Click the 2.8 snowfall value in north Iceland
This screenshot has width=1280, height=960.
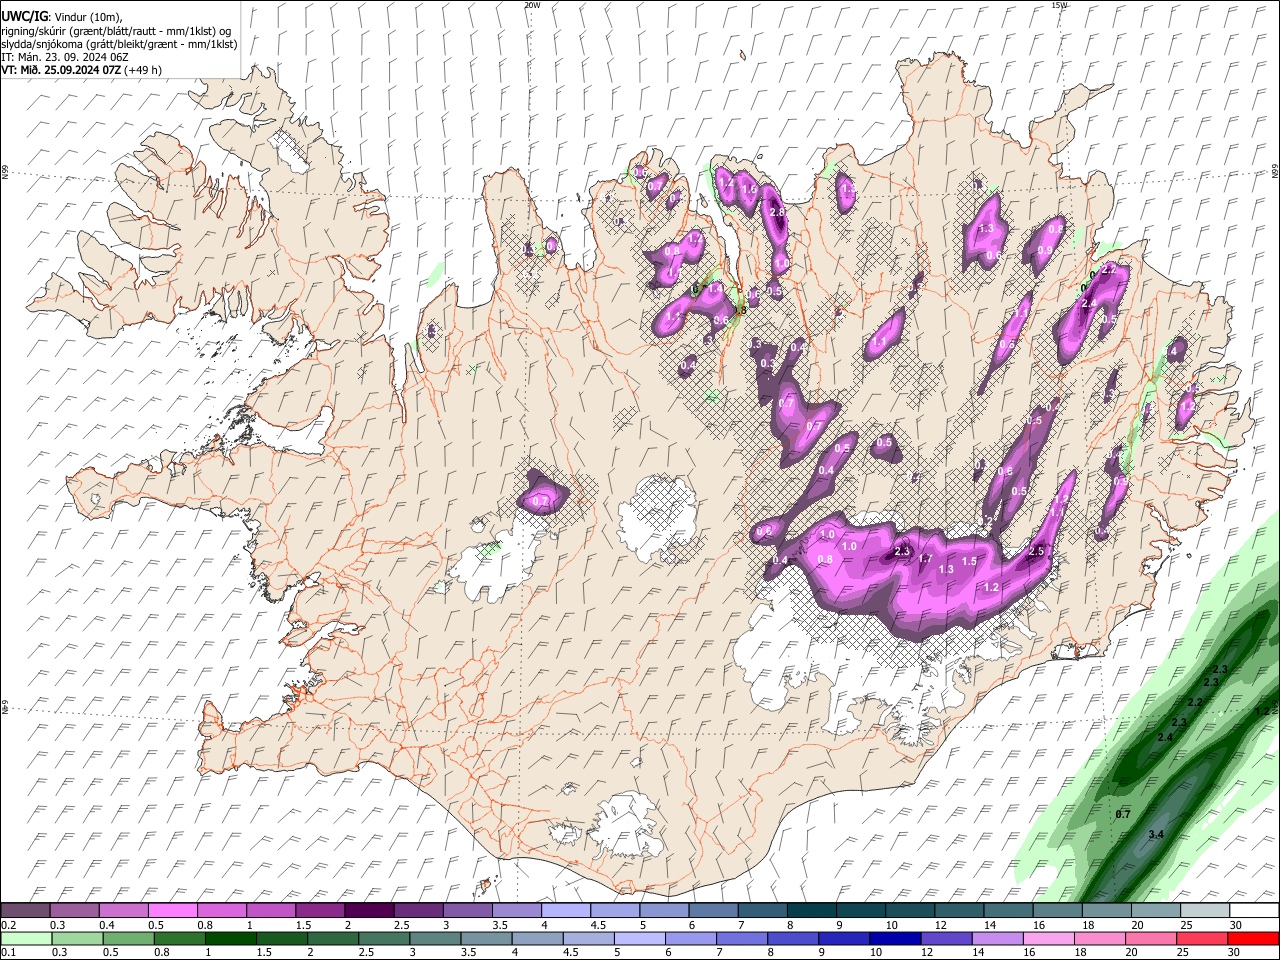(777, 212)
